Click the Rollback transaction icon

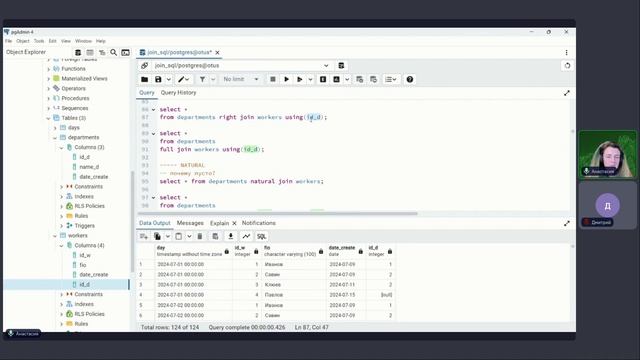[373, 79]
